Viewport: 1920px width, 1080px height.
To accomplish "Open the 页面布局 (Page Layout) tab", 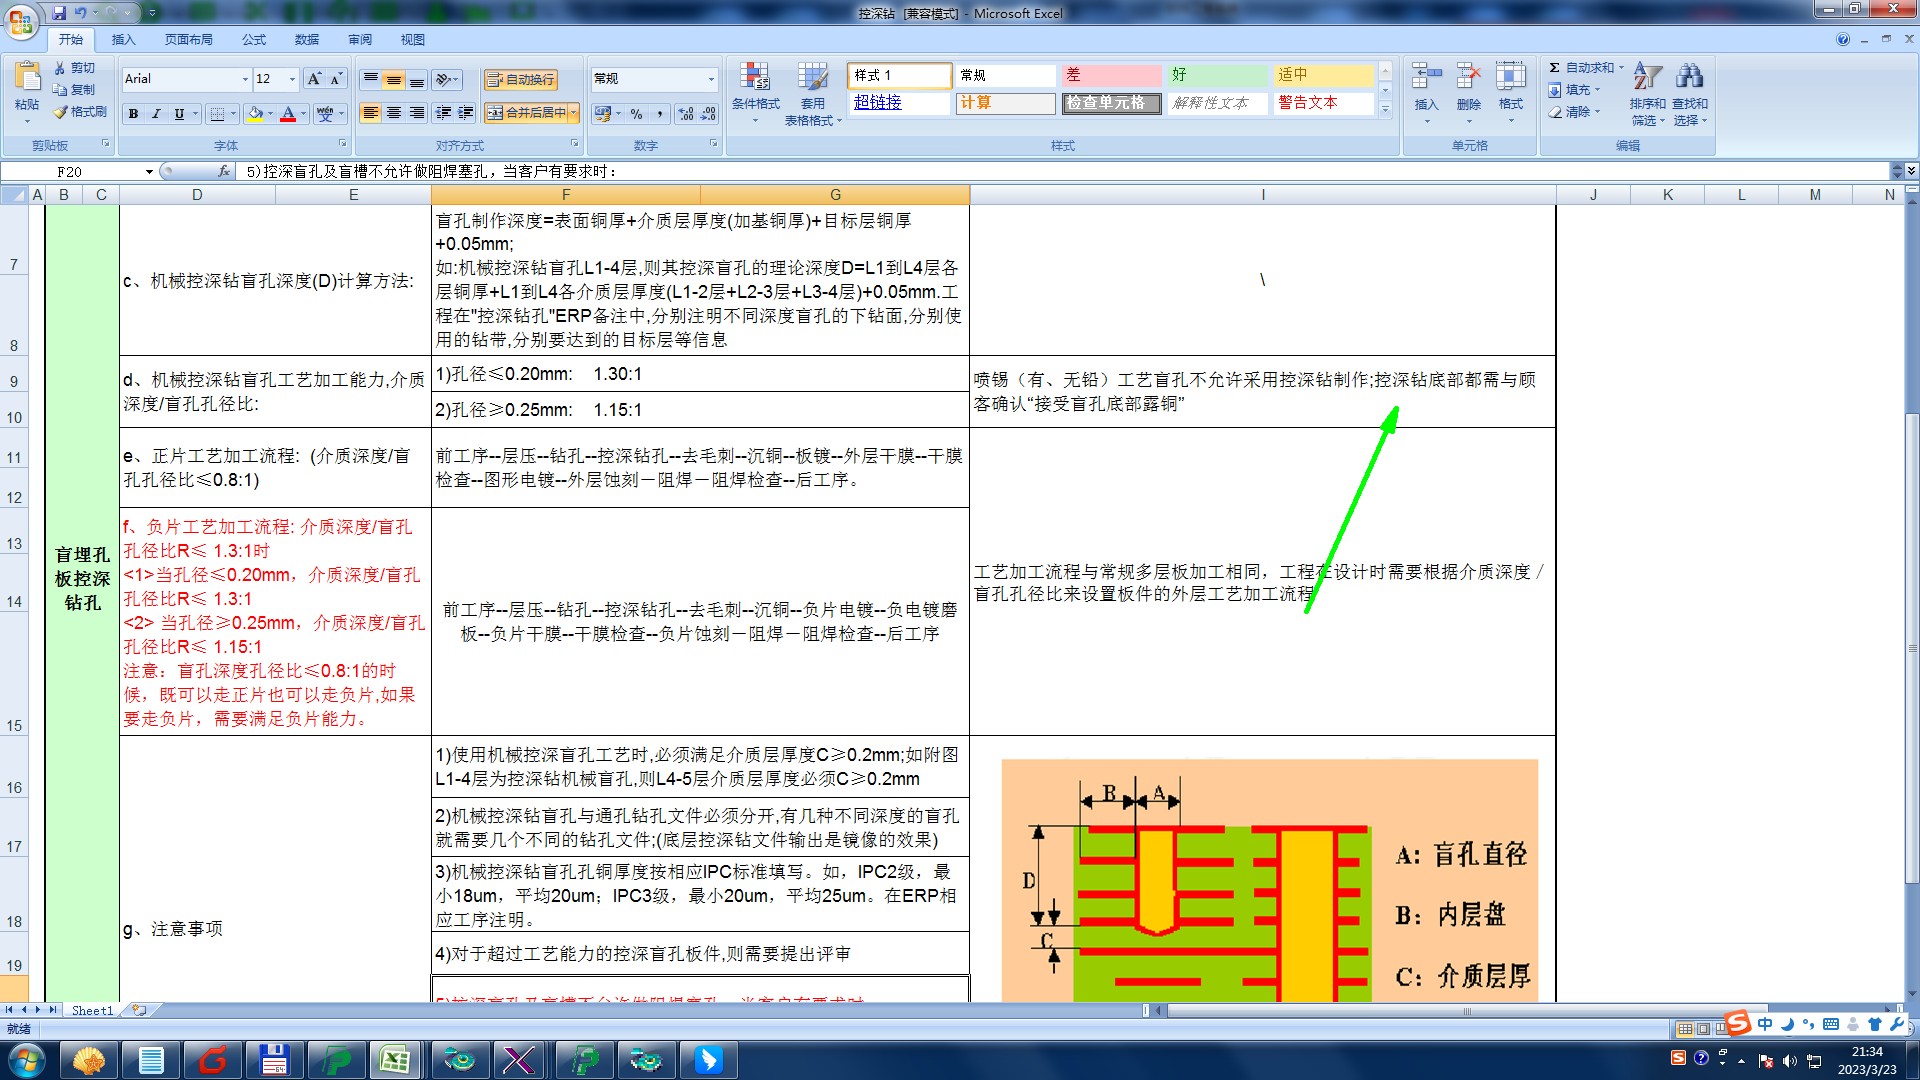I will click(x=189, y=40).
